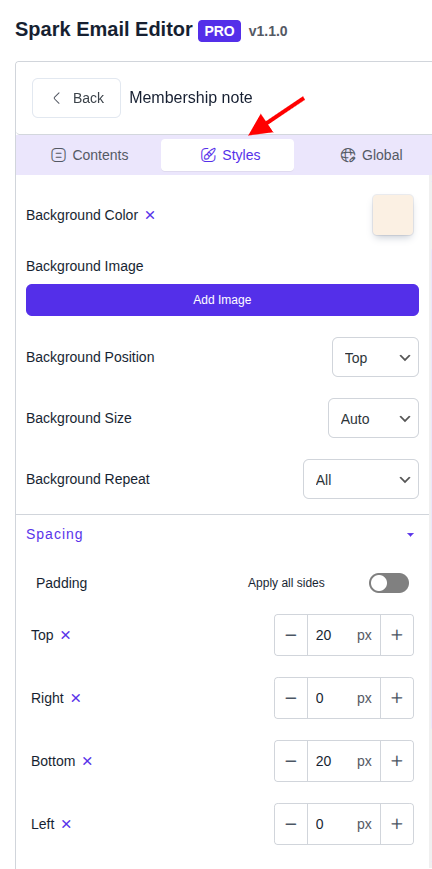Image resolution: width=432 pixels, height=869 pixels.
Task: Click the Padding label
Action: point(62,583)
